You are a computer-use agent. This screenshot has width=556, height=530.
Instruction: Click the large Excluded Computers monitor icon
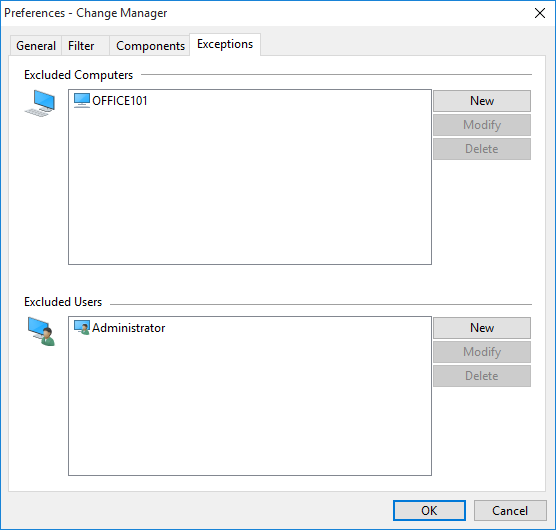click(40, 103)
